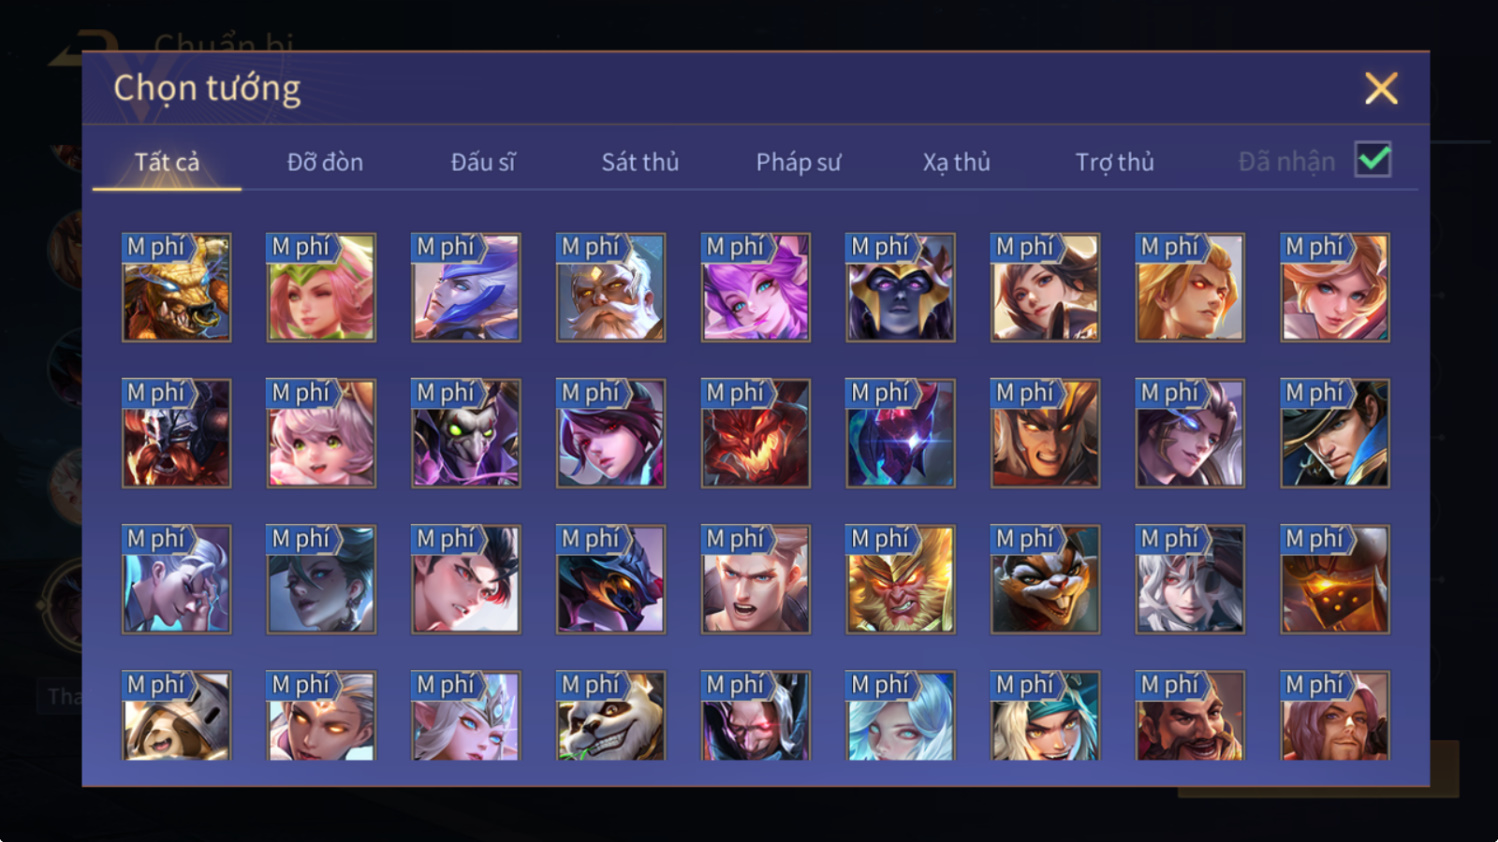Pick the golden monkey king hero
The height and width of the screenshot is (842, 1498).
pos(901,579)
